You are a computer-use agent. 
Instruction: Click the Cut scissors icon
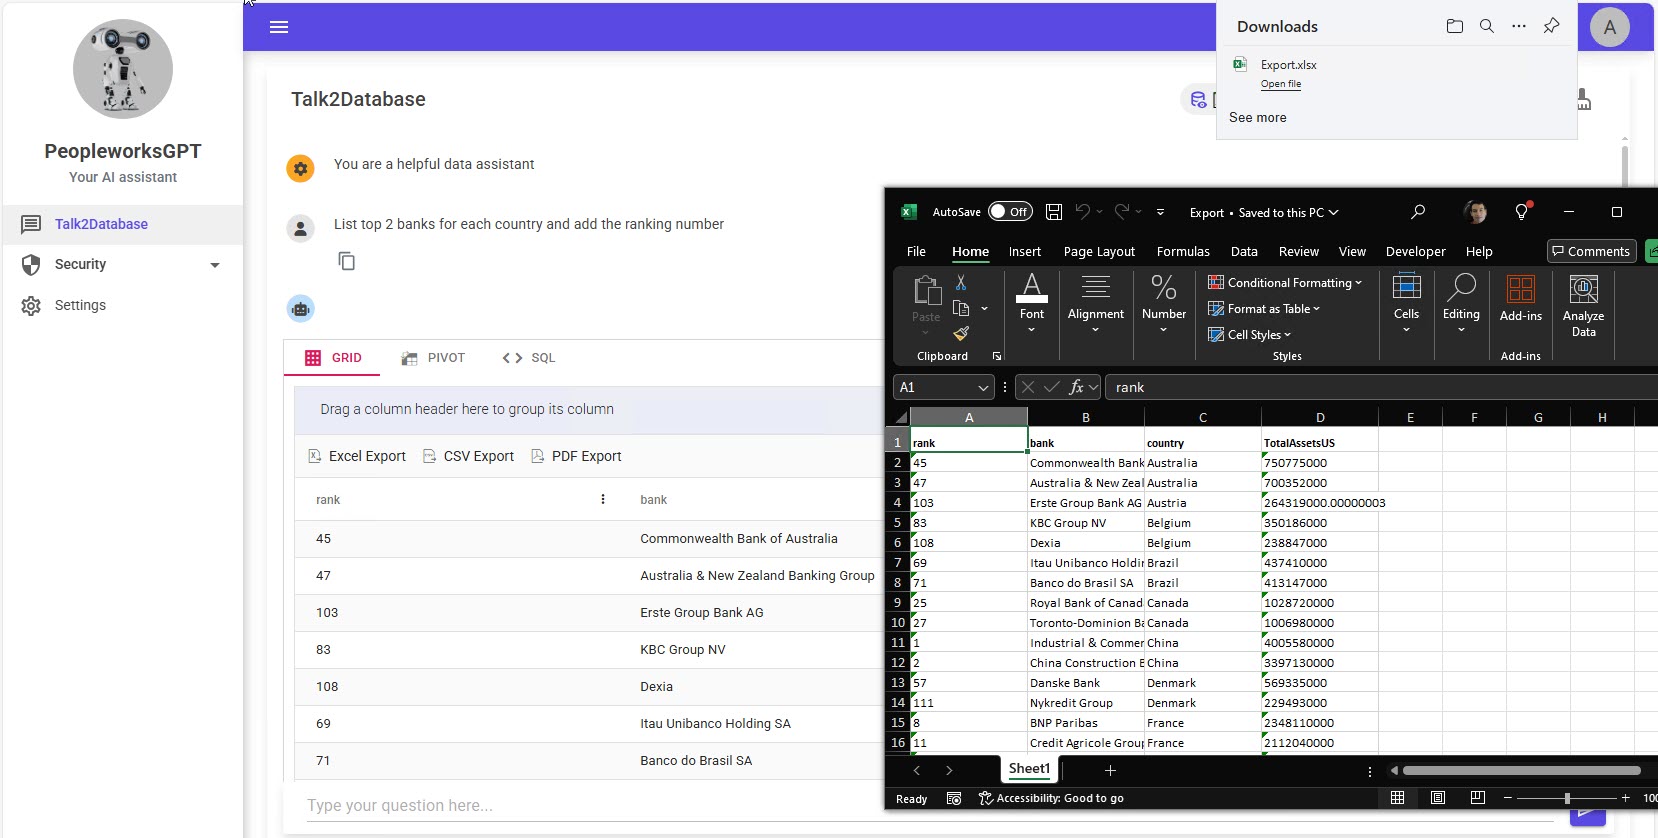tap(961, 283)
